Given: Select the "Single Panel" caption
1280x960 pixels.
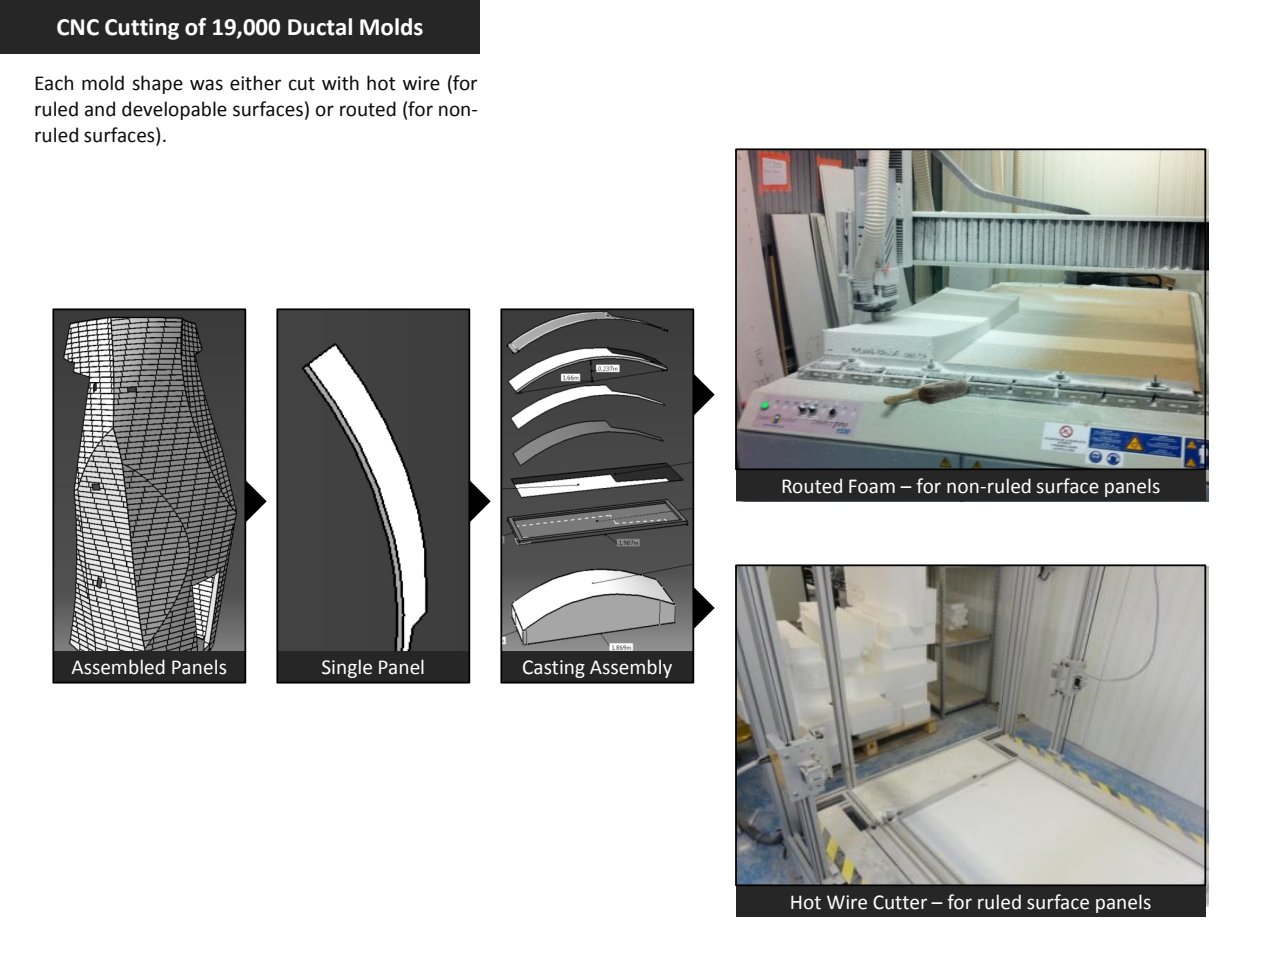Looking at the screenshot, I should pyautogui.click(x=373, y=667).
